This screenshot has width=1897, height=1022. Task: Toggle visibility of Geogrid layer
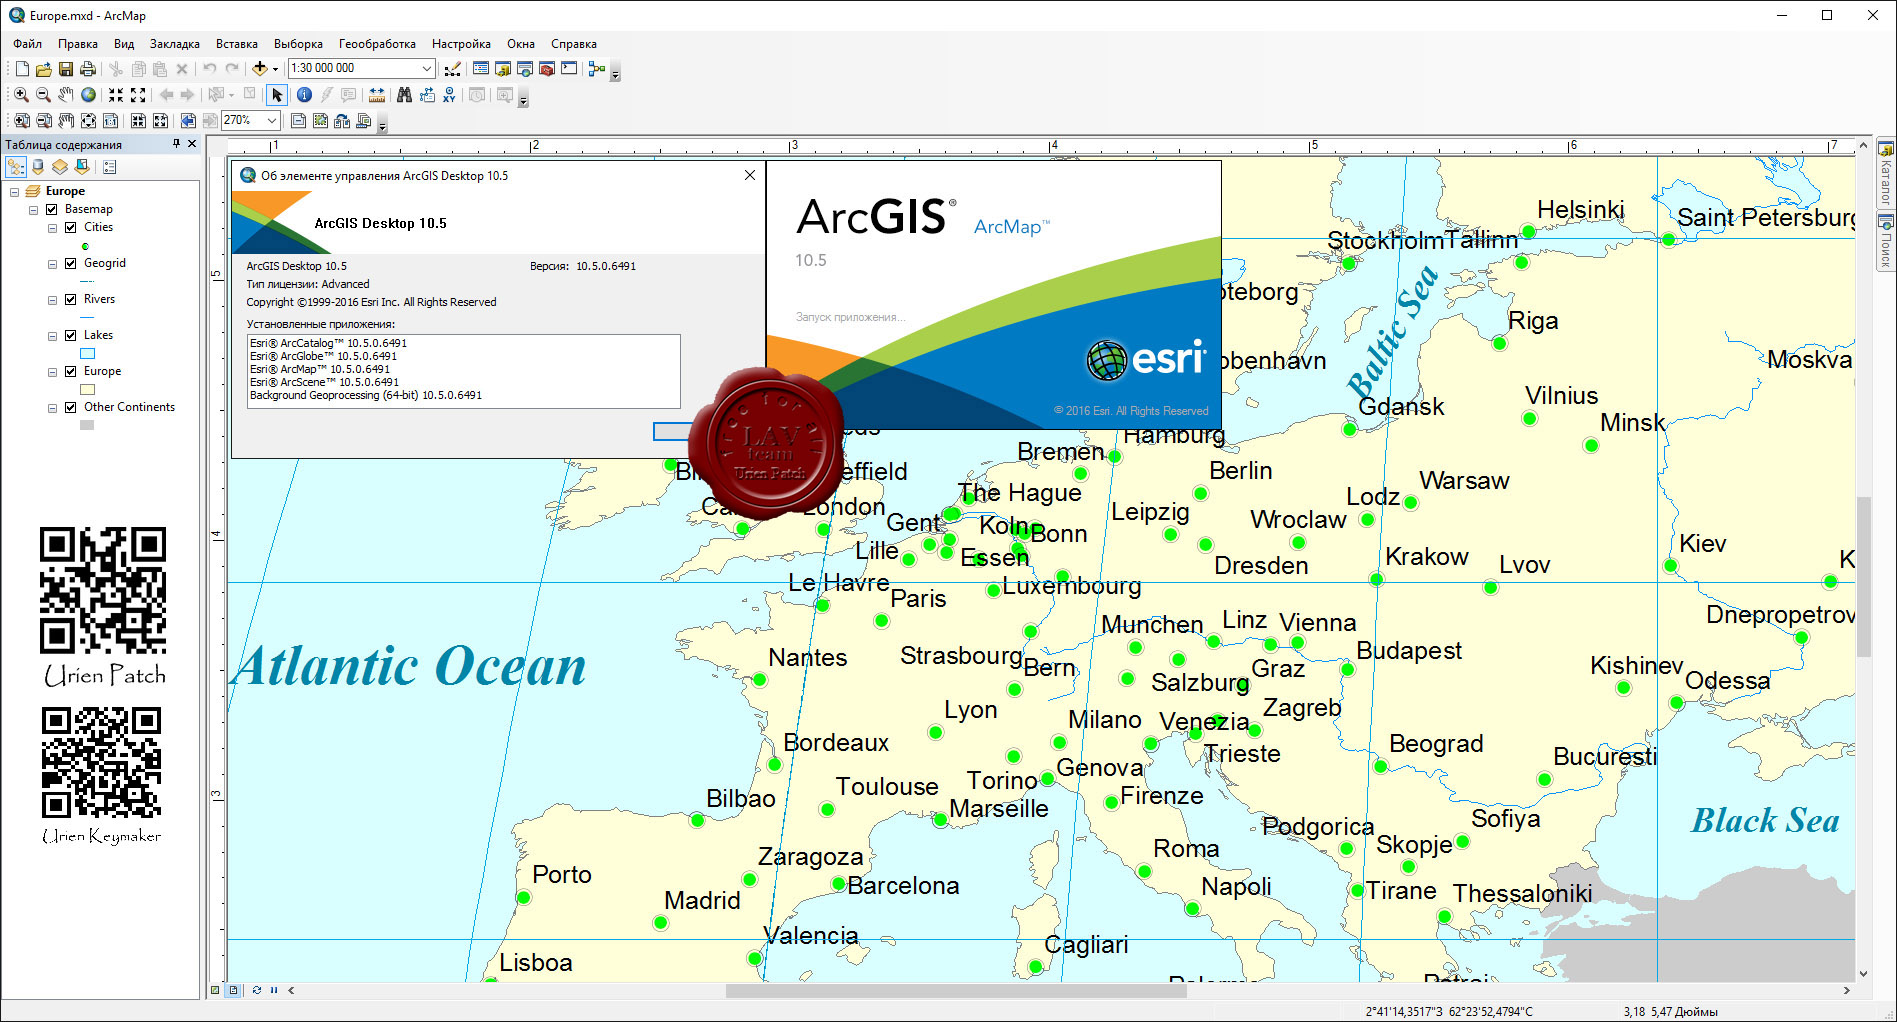click(x=71, y=263)
